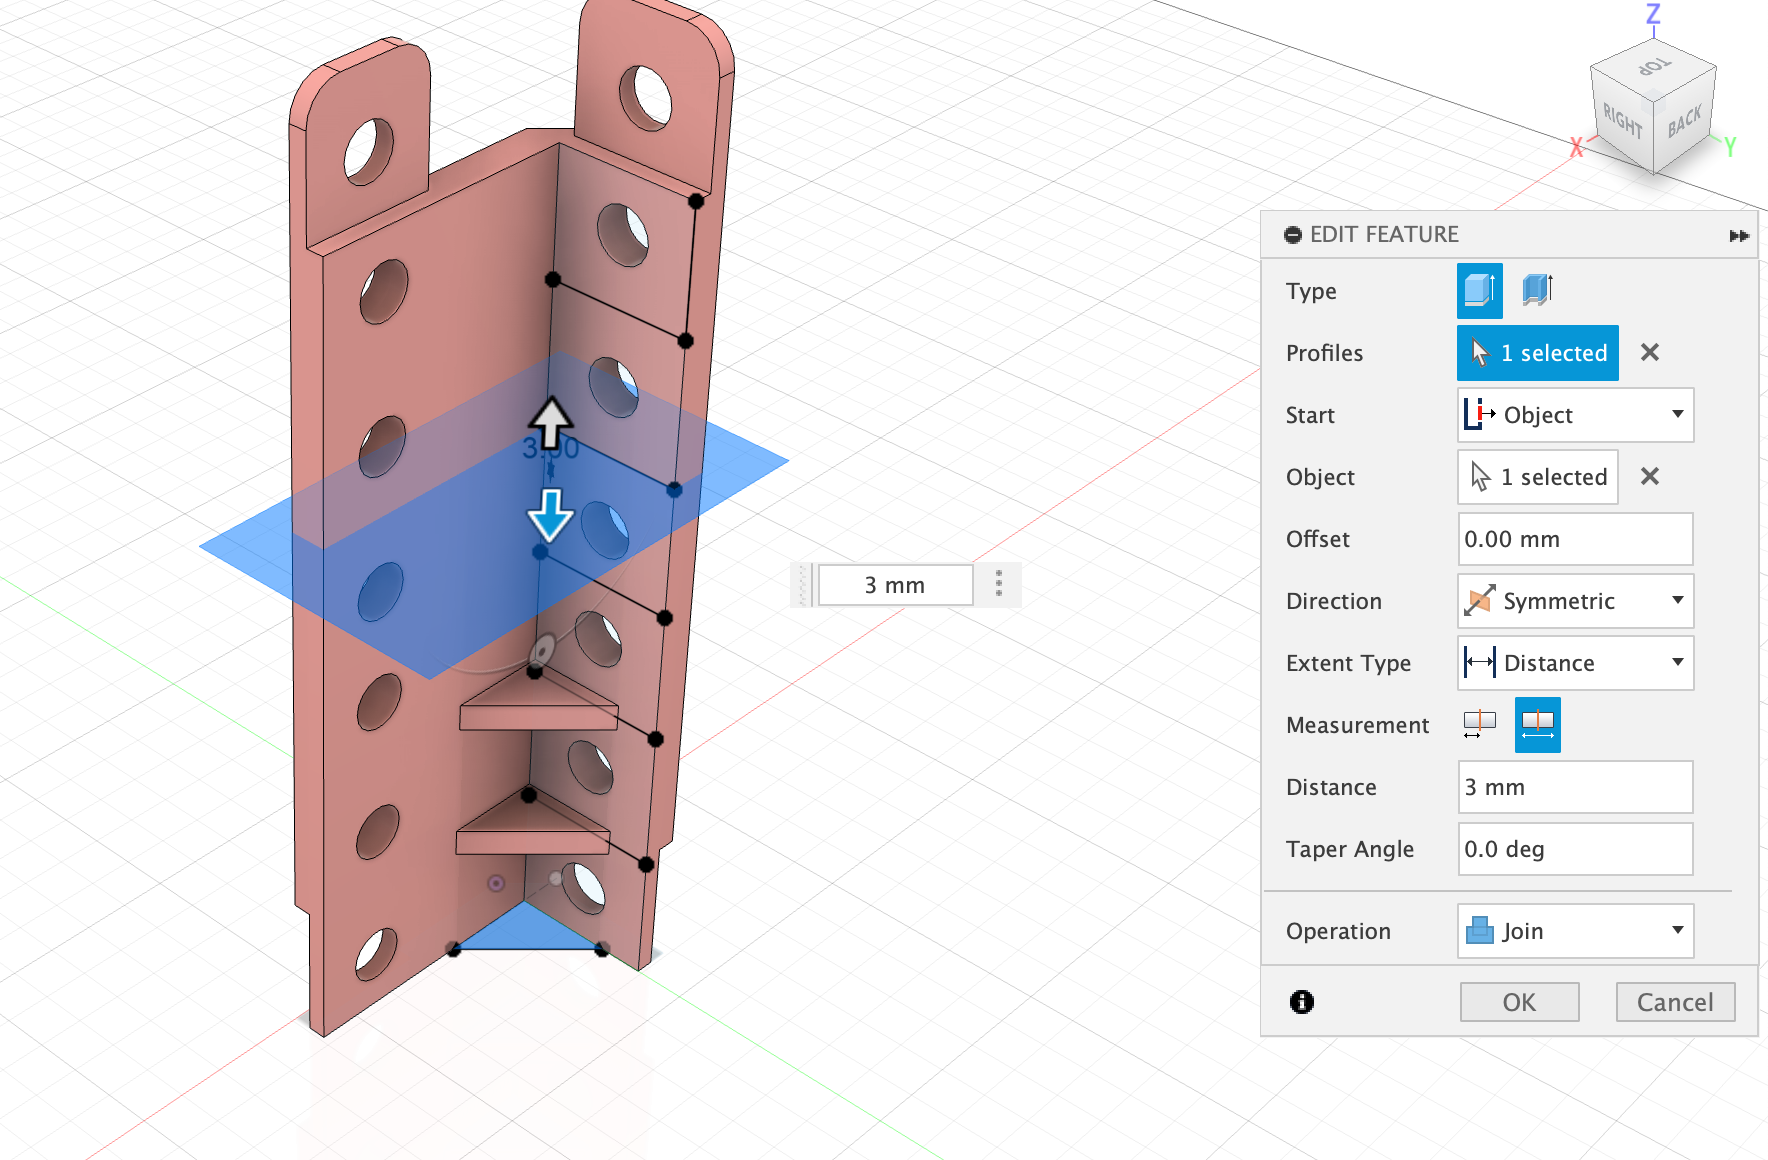Screen dimensions: 1768x1160
Task: Click the taper angle circular manipulator
Action: 542,650
